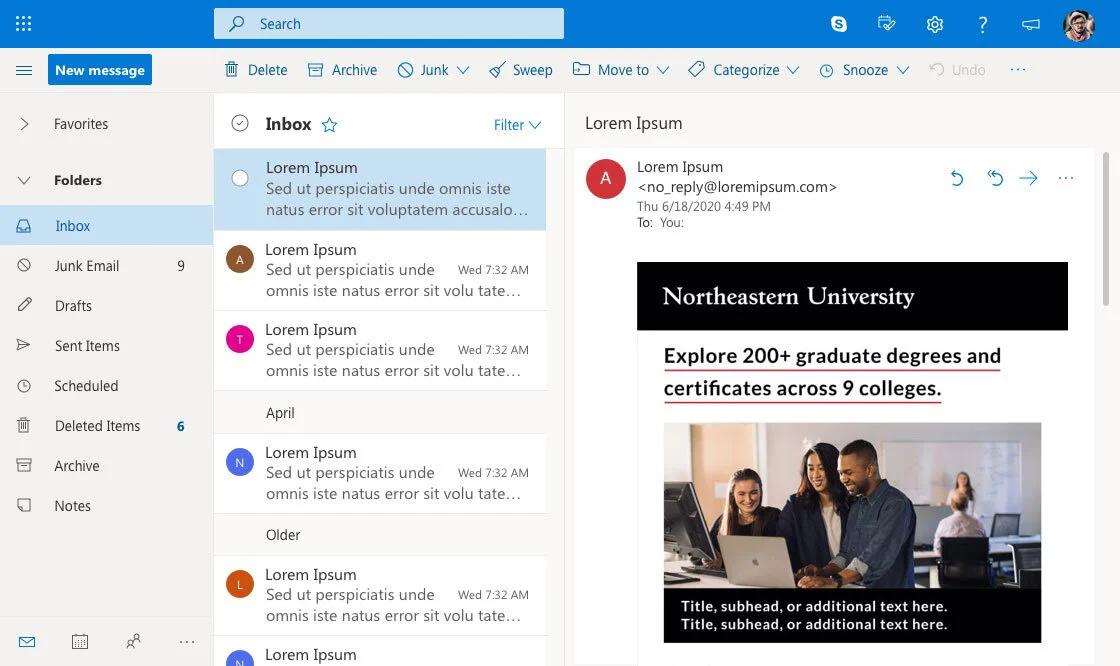Image resolution: width=1120 pixels, height=666 pixels.
Task: Tick the selection circle on first message
Action: coord(240,178)
